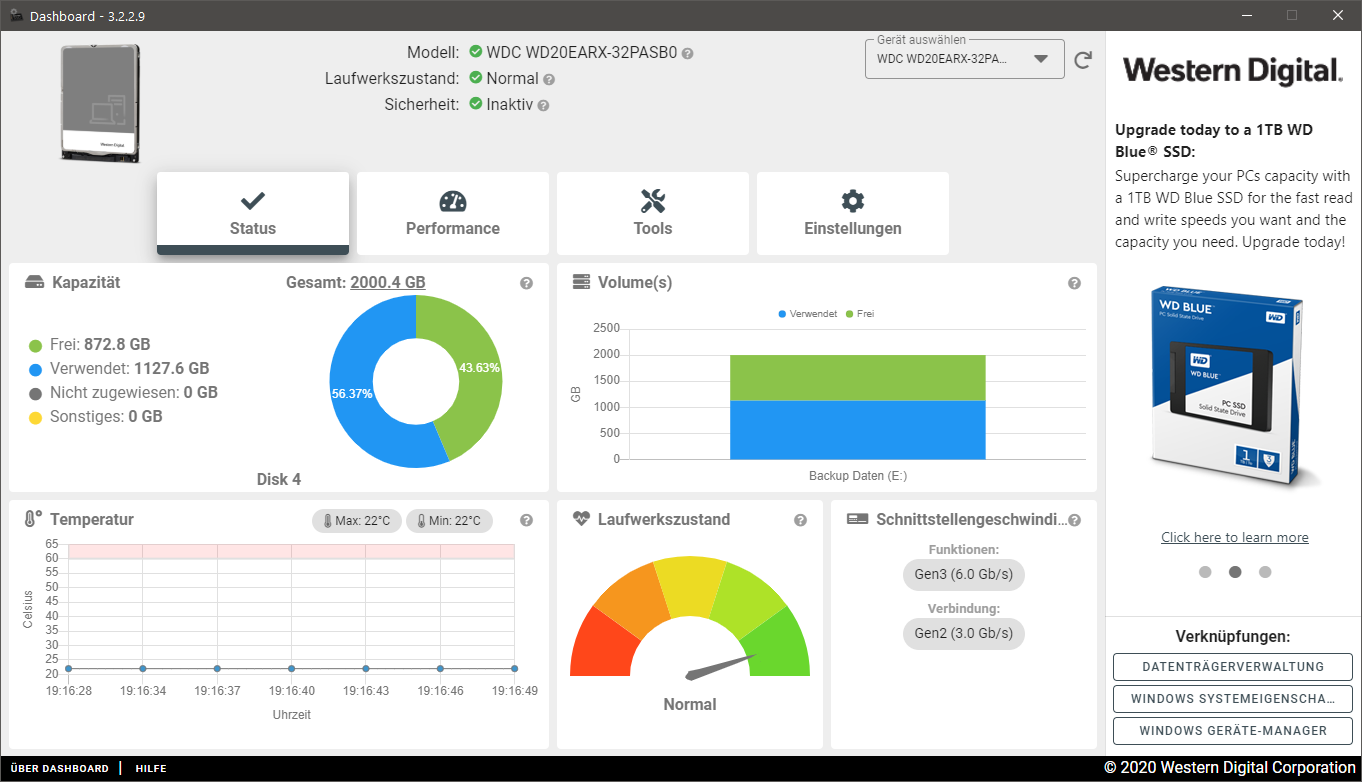Viewport: 1362px width, 782px height.
Task: Open the Tools tab
Action: [653, 213]
